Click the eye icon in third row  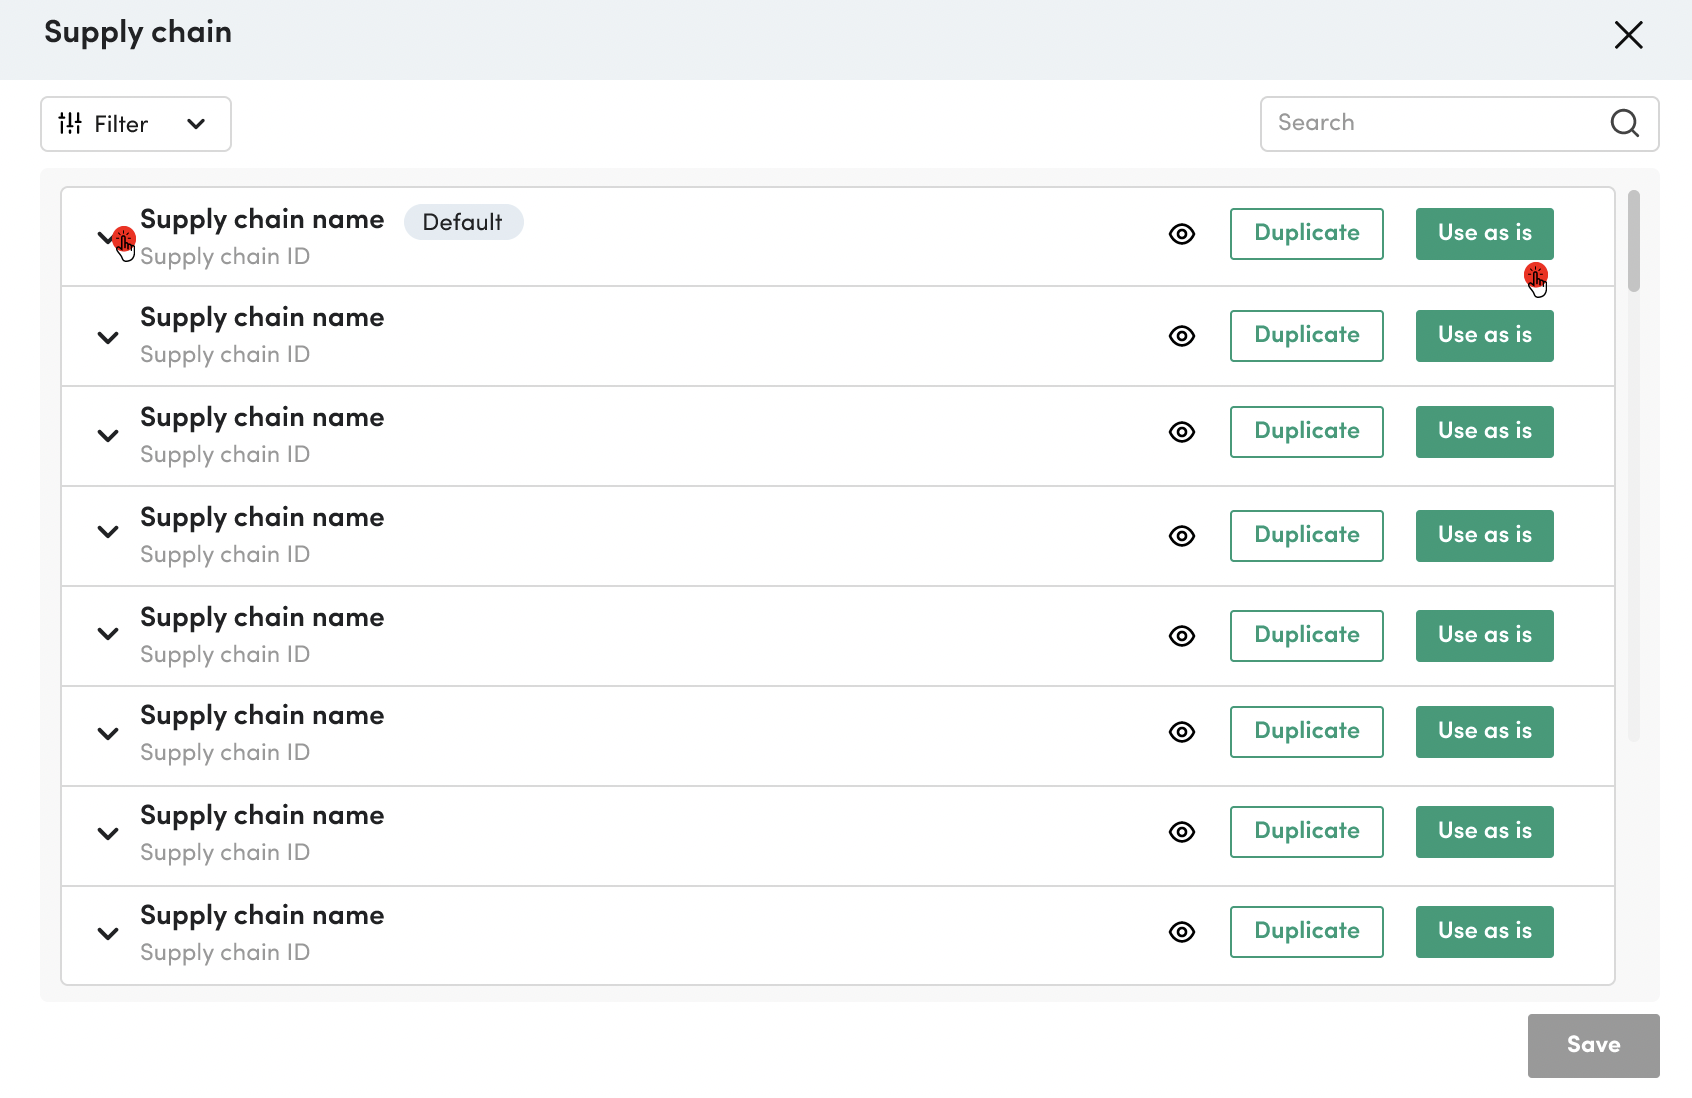pos(1182,432)
